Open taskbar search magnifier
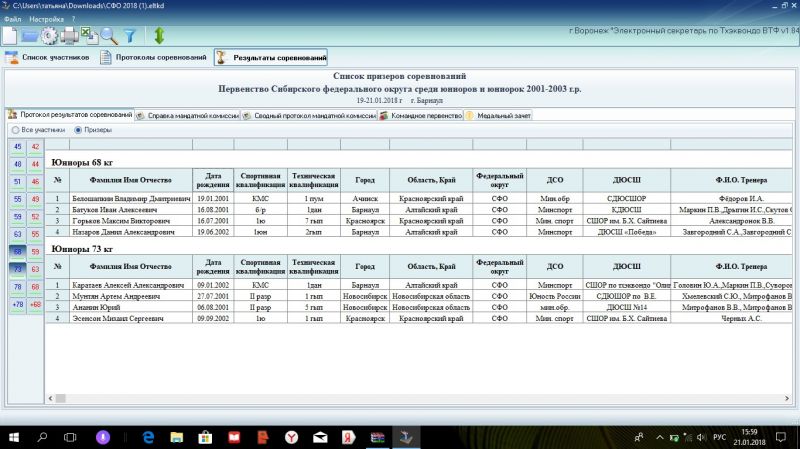 [x=42, y=437]
